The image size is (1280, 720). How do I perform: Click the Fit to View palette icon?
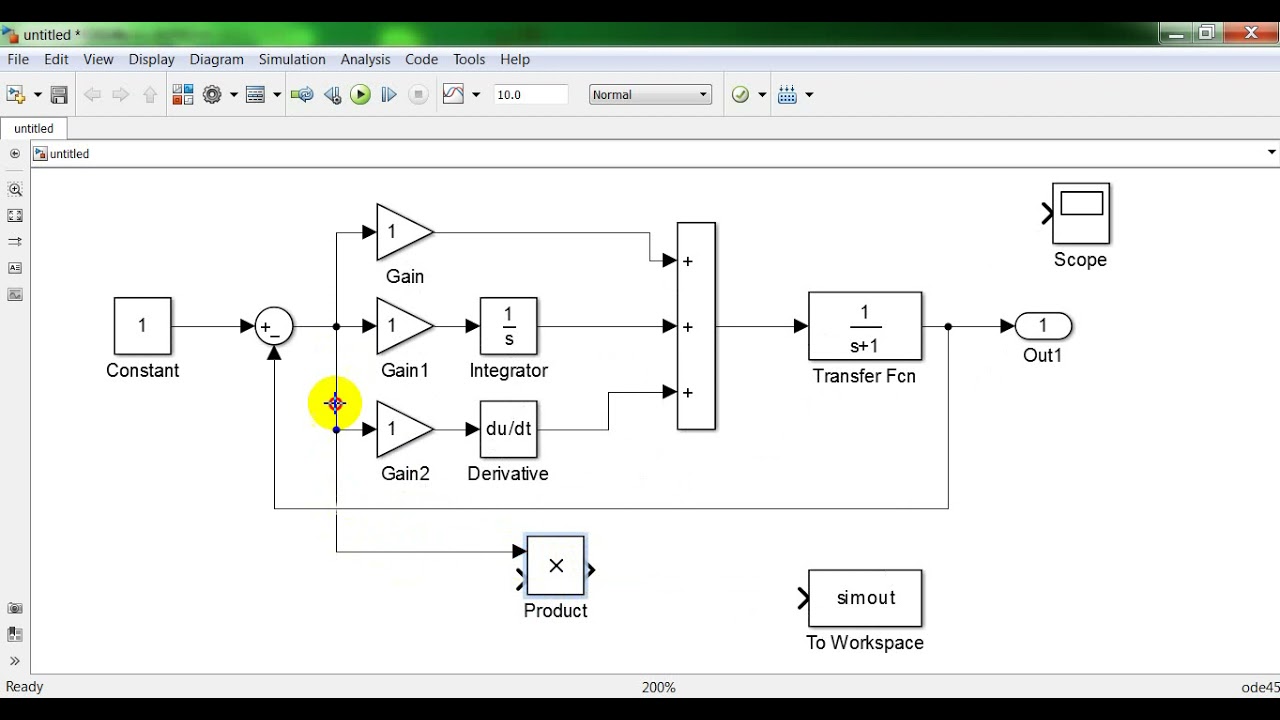pyautogui.click(x=15, y=215)
